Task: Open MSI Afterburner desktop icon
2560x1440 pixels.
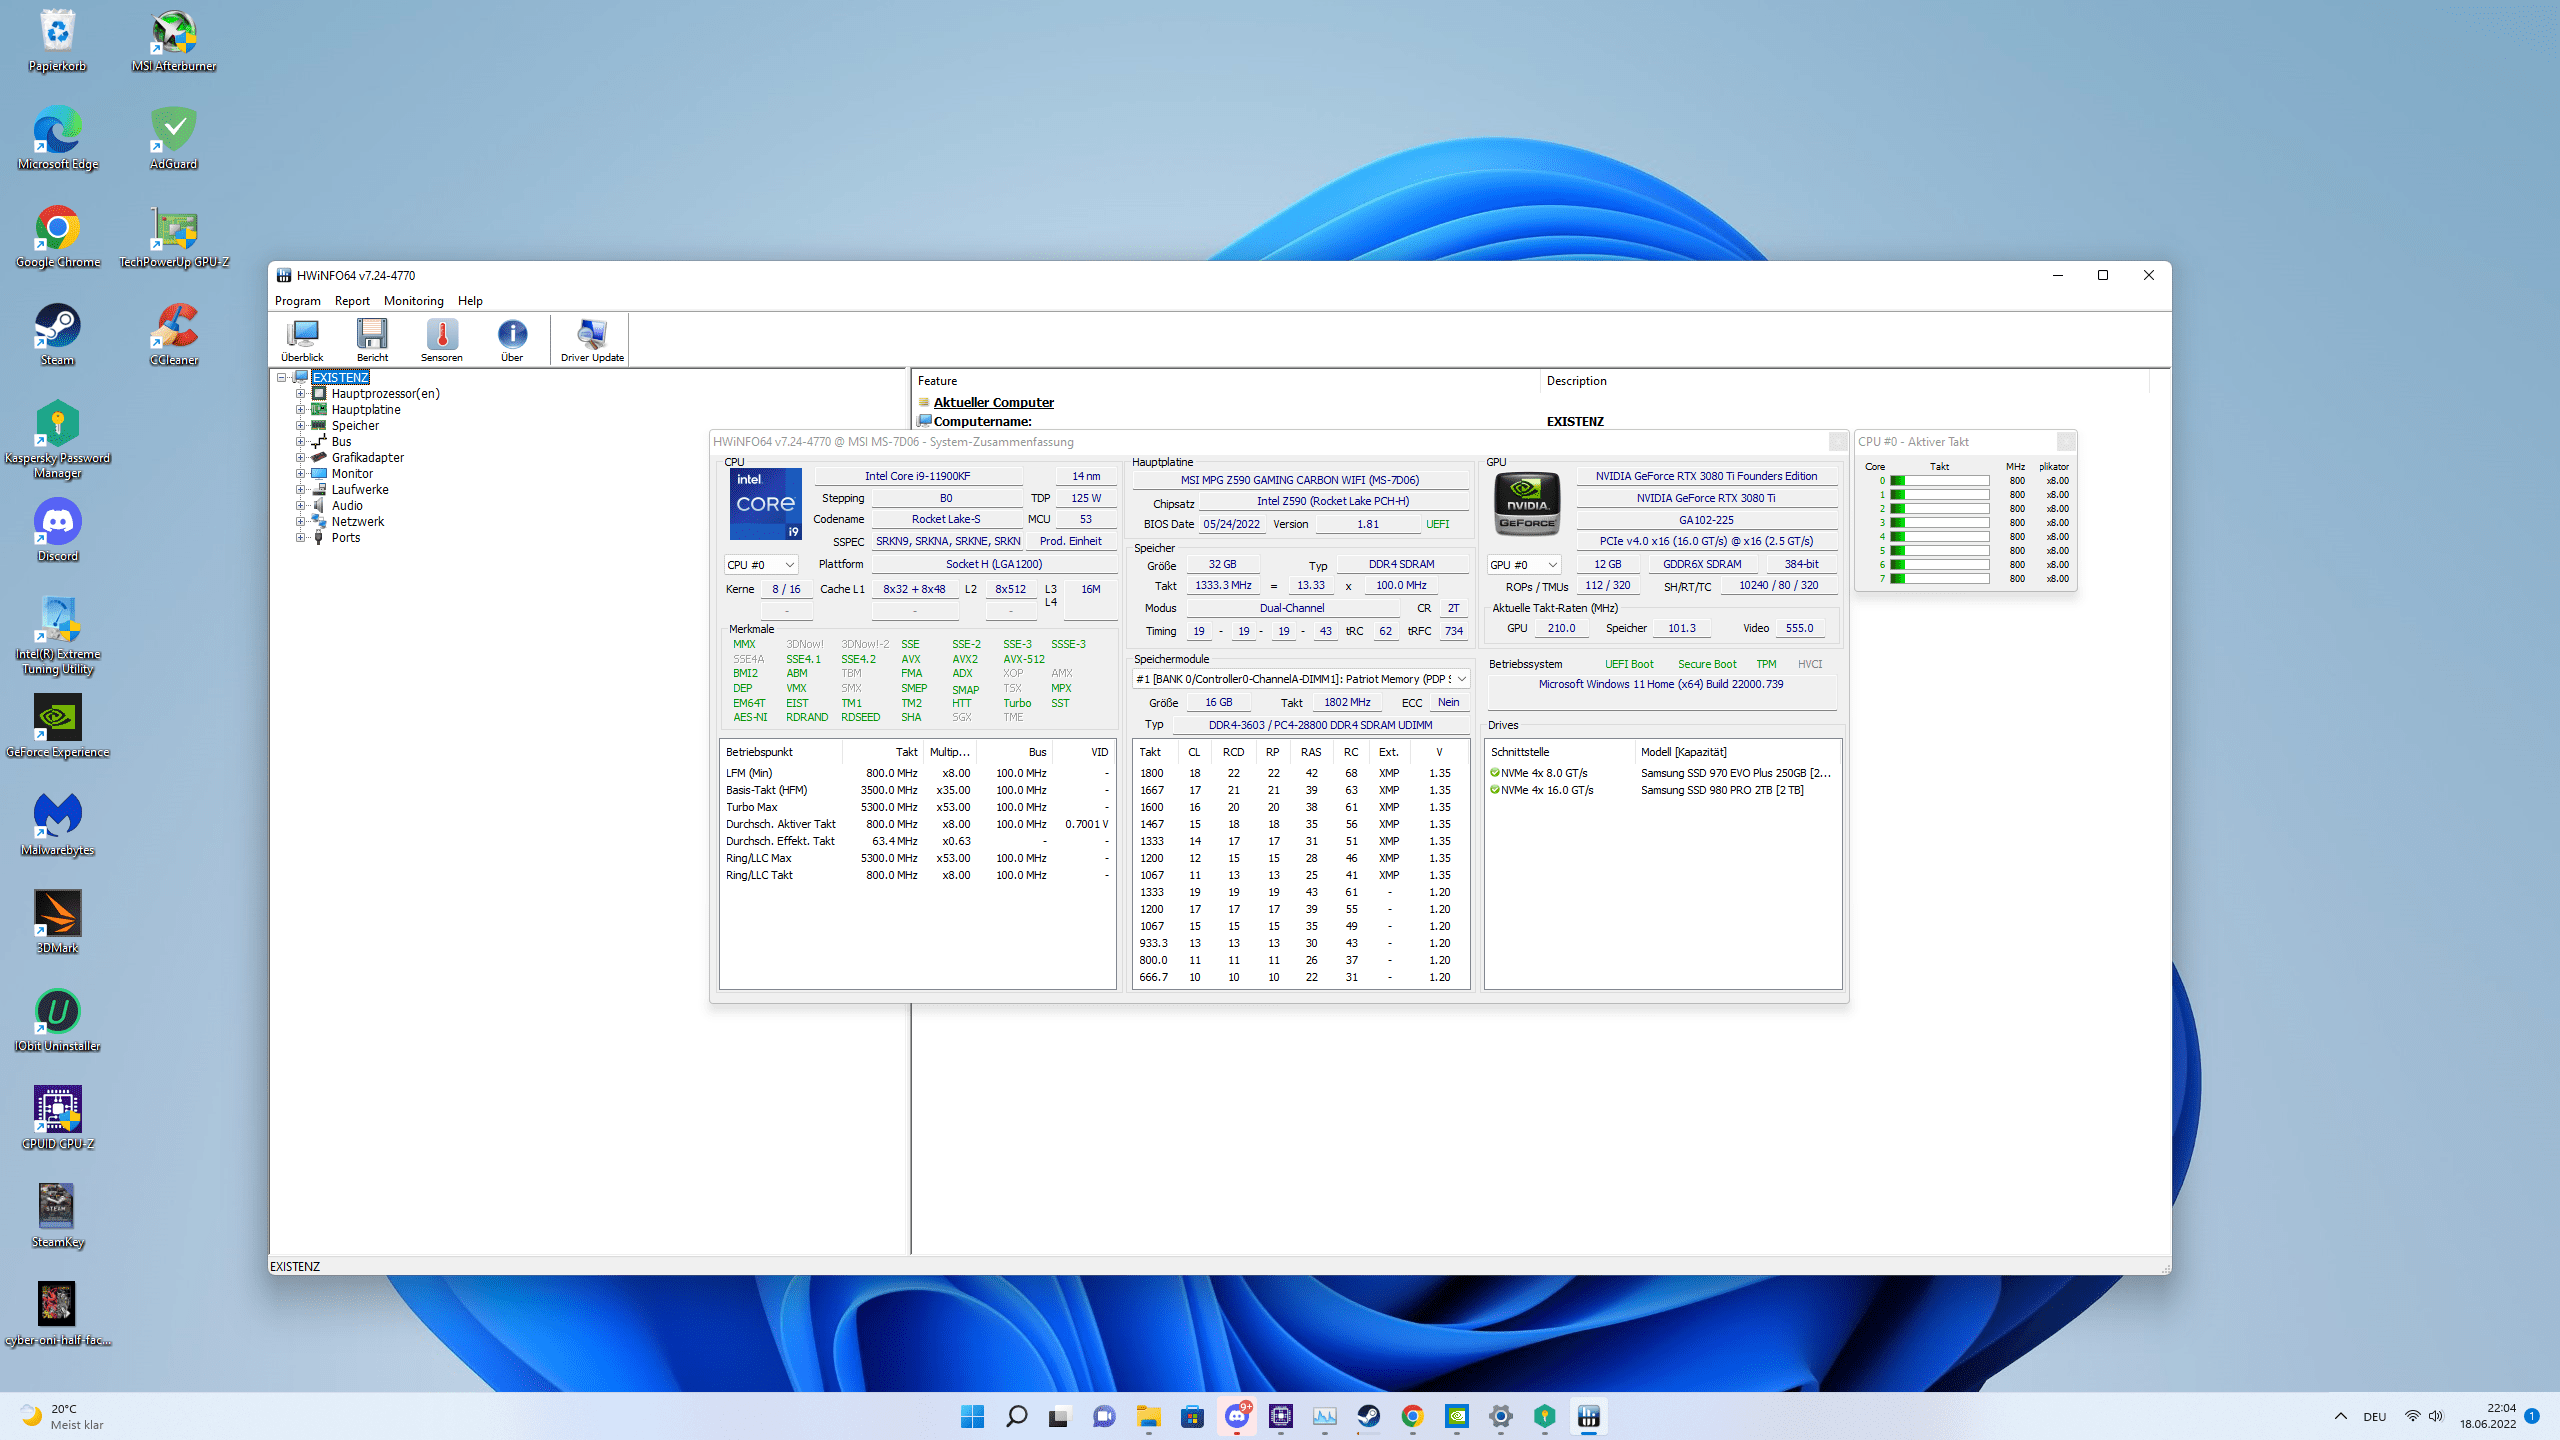Action: pos(174,40)
